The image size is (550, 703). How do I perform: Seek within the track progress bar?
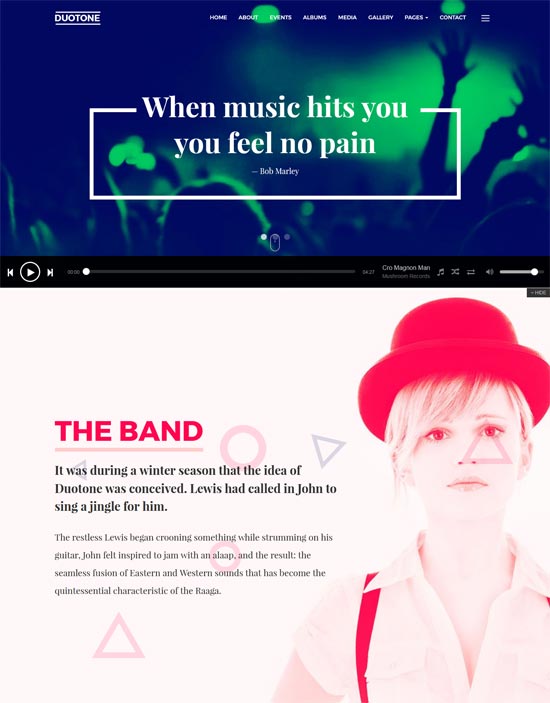point(220,272)
